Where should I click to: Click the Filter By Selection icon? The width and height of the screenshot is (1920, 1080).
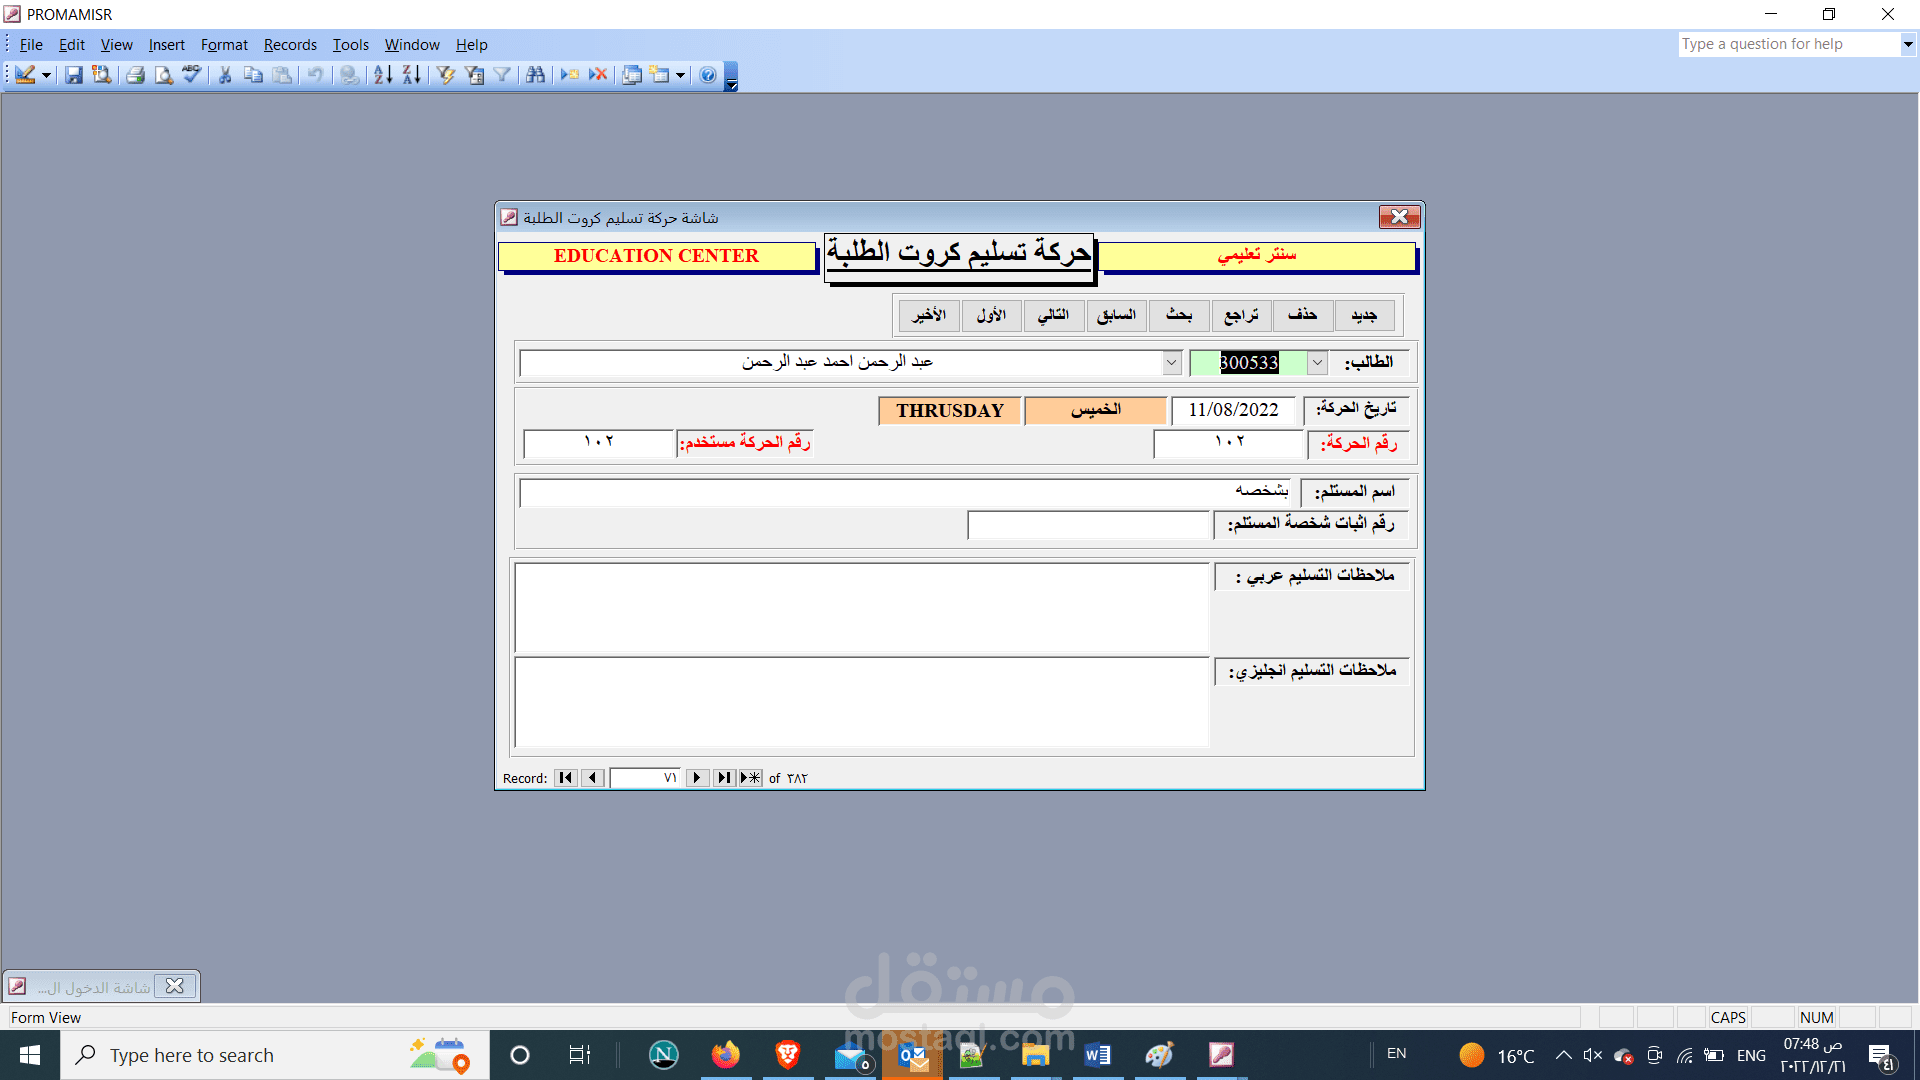click(446, 75)
